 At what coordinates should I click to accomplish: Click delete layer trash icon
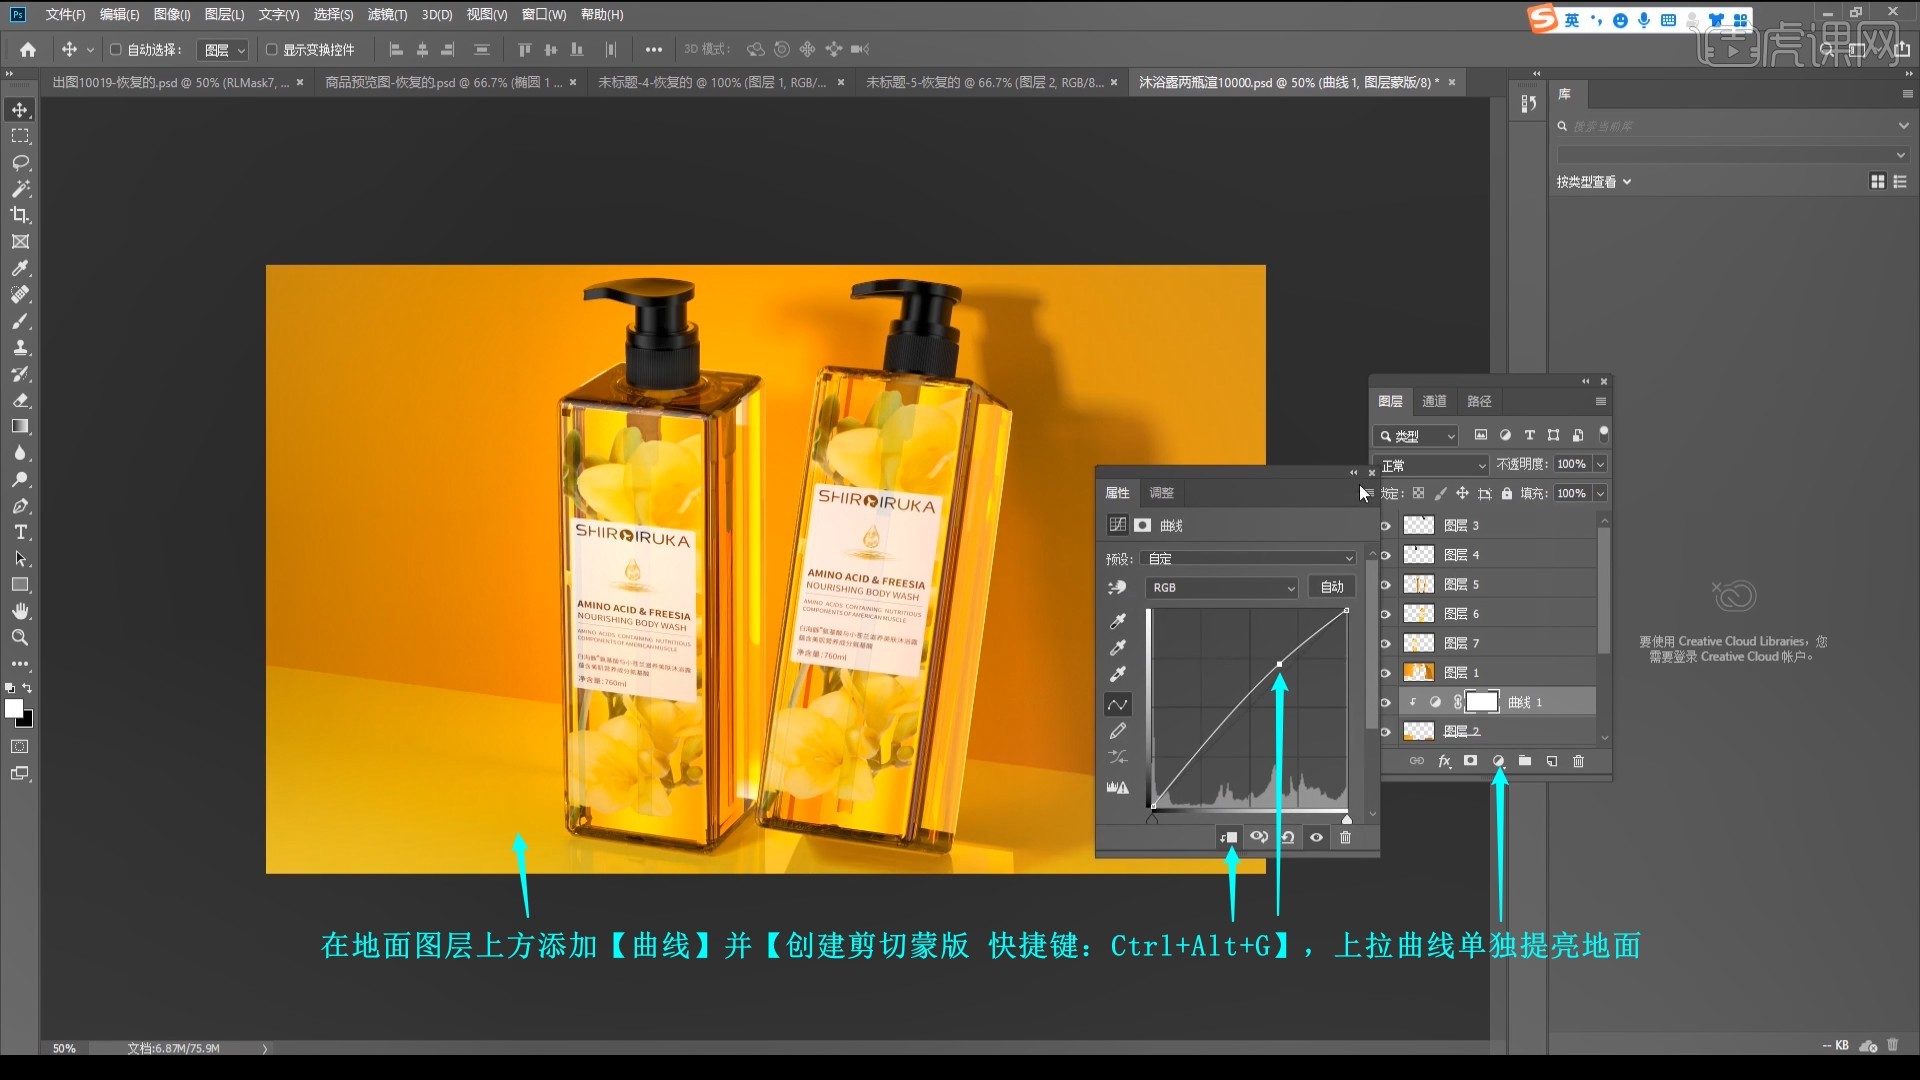tap(1578, 761)
